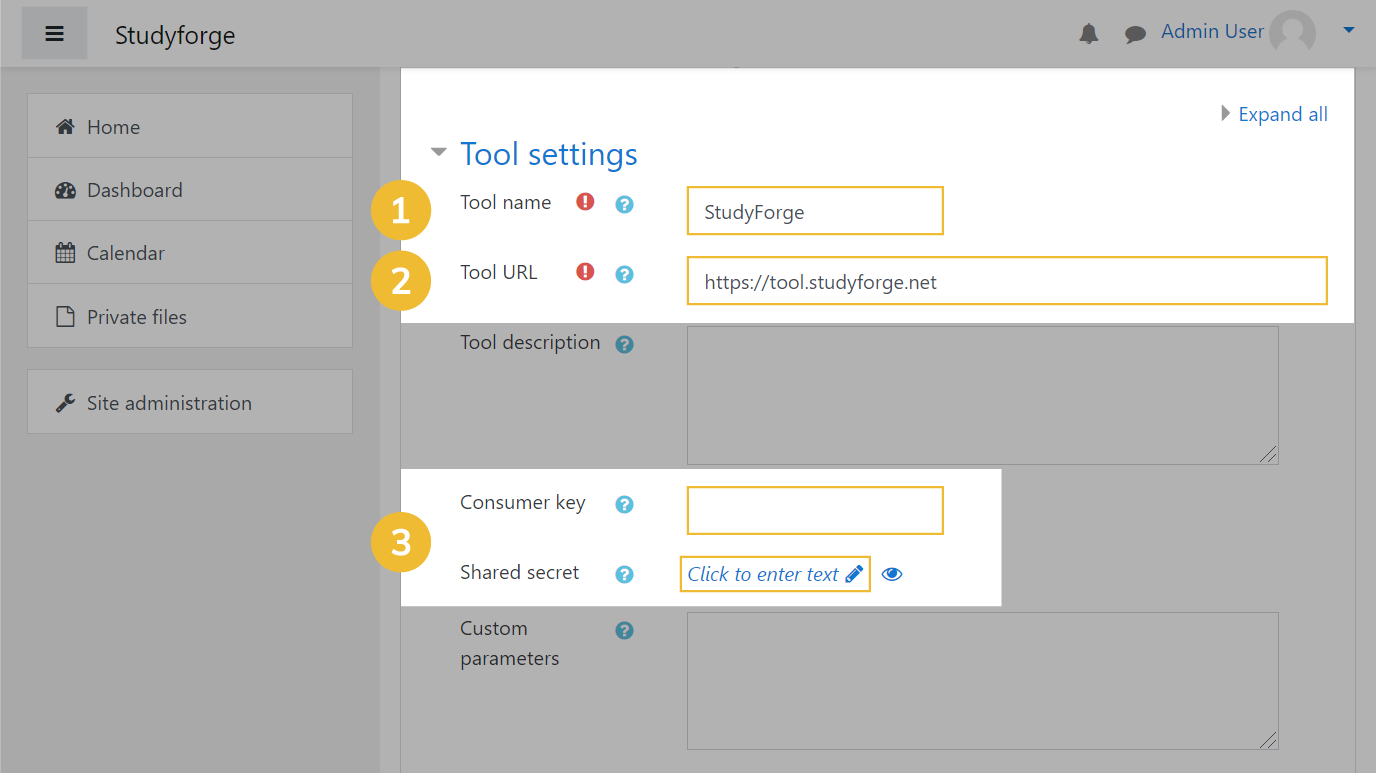Open Calendar in the sidebar
The width and height of the screenshot is (1376, 773).
pos(190,253)
